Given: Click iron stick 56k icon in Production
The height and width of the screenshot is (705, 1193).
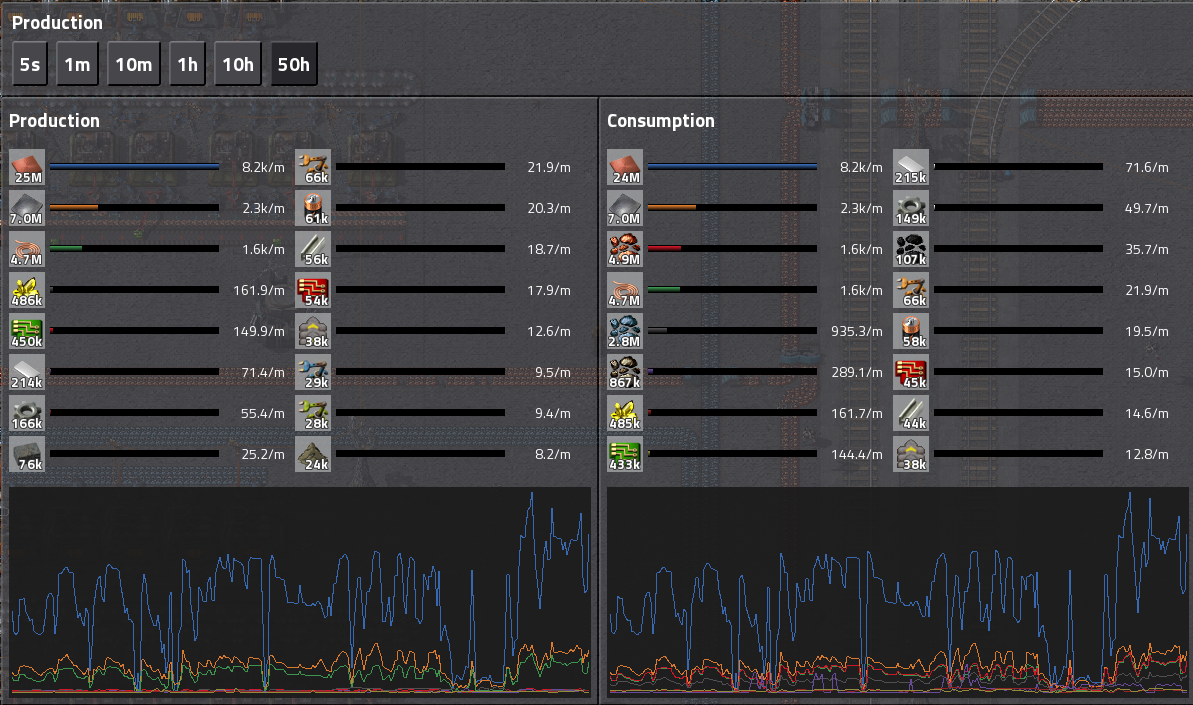Looking at the screenshot, I should pyautogui.click(x=313, y=249).
